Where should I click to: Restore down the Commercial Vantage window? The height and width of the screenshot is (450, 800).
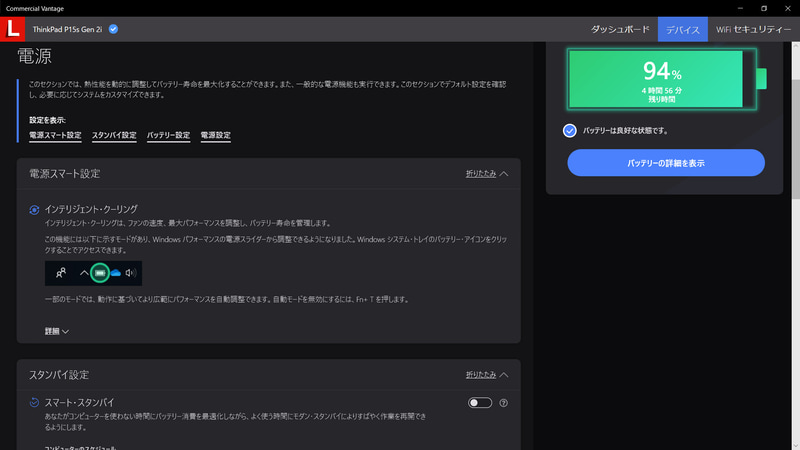coord(764,8)
